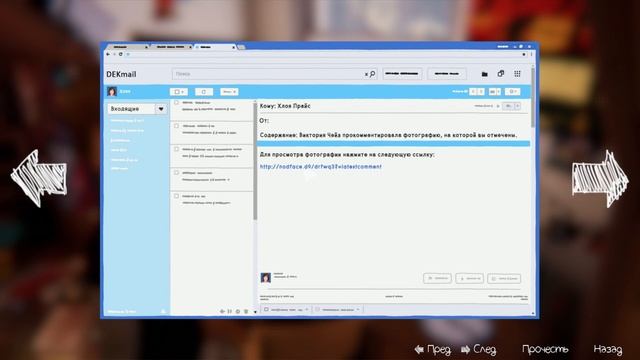Click the small triangle at sidebar bottom
The width and height of the screenshot is (640, 360).
click(x=163, y=311)
